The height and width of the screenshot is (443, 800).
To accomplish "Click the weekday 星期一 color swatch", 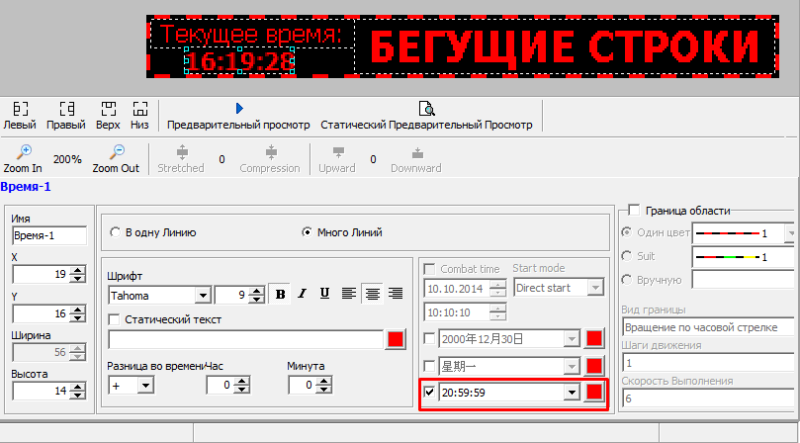I will 594,366.
